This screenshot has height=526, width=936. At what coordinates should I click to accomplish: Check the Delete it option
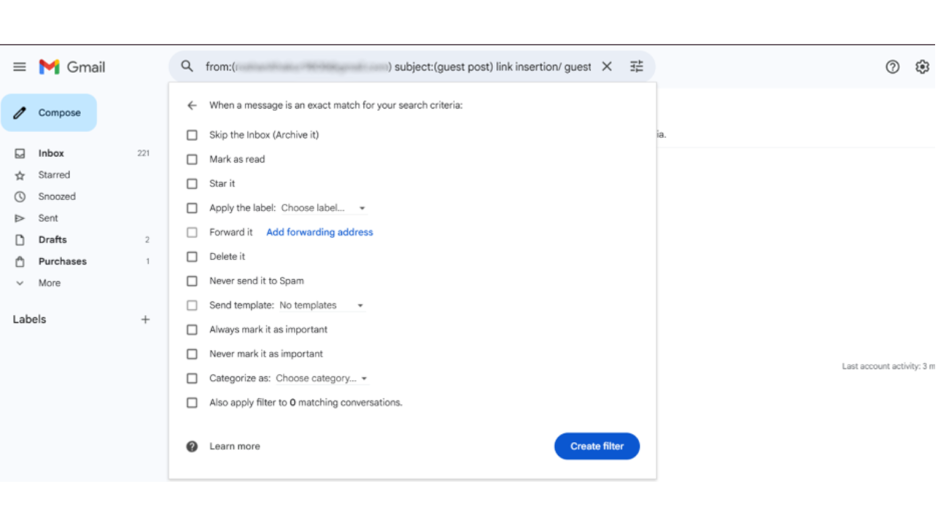[x=192, y=257]
